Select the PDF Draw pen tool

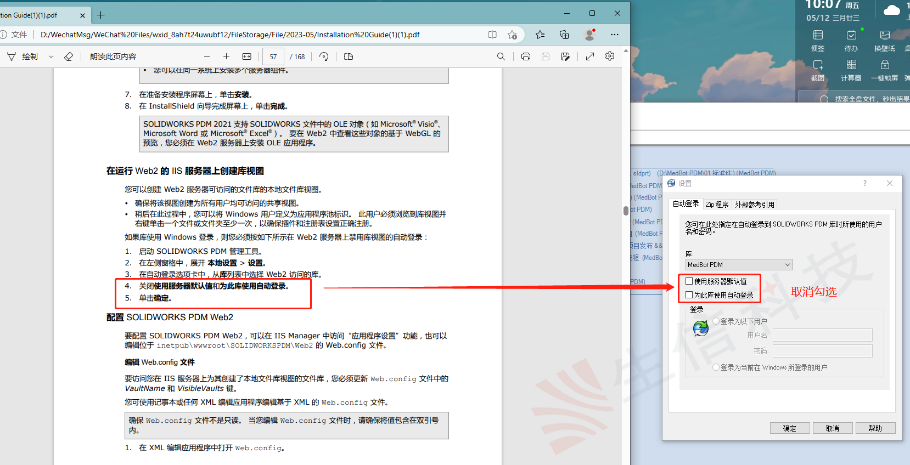23,56
